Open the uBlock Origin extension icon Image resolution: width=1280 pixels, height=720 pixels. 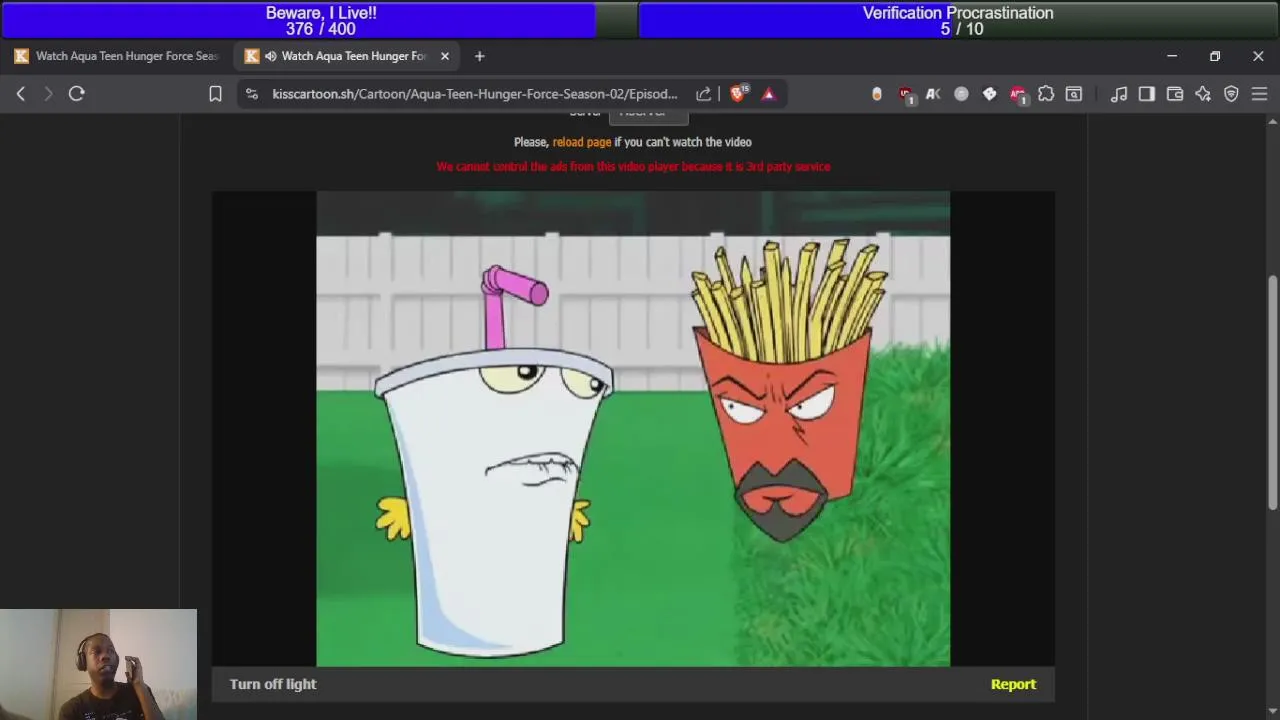click(x=906, y=94)
